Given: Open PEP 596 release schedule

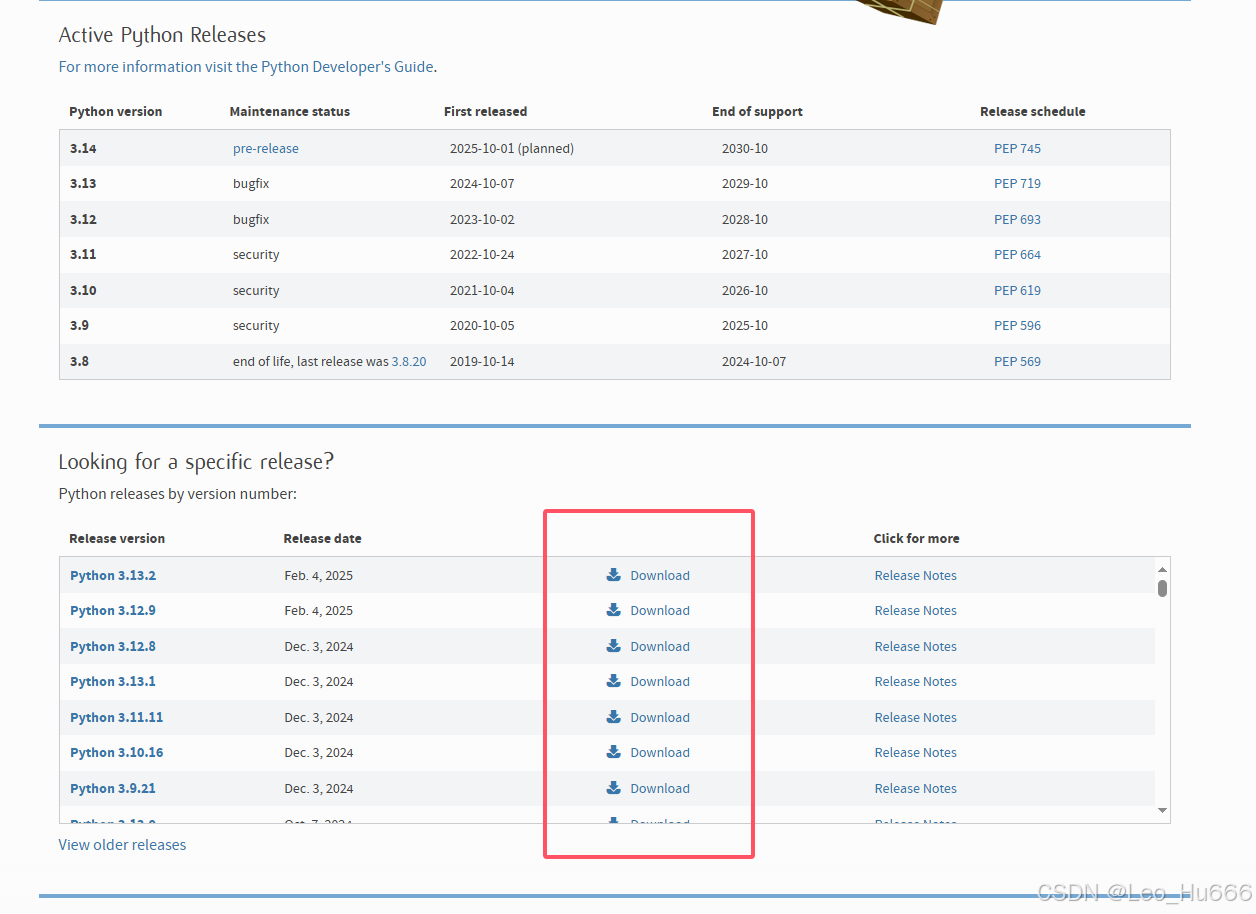Looking at the screenshot, I should (x=1017, y=325).
